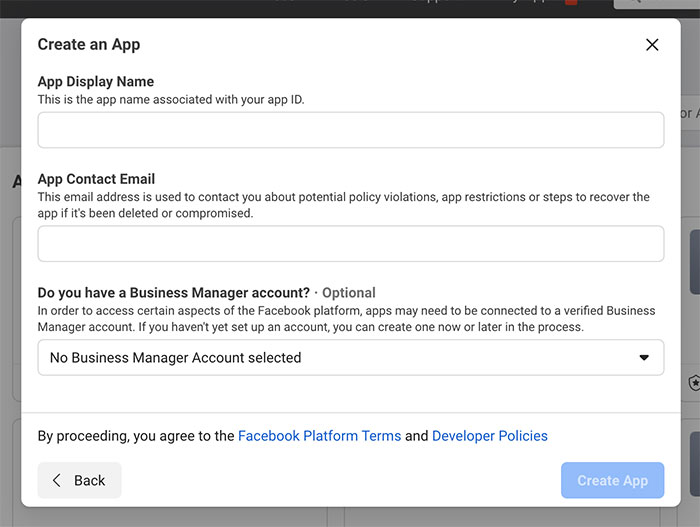Click the Business Manager account question label
The image size is (700, 527).
(x=173, y=293)
